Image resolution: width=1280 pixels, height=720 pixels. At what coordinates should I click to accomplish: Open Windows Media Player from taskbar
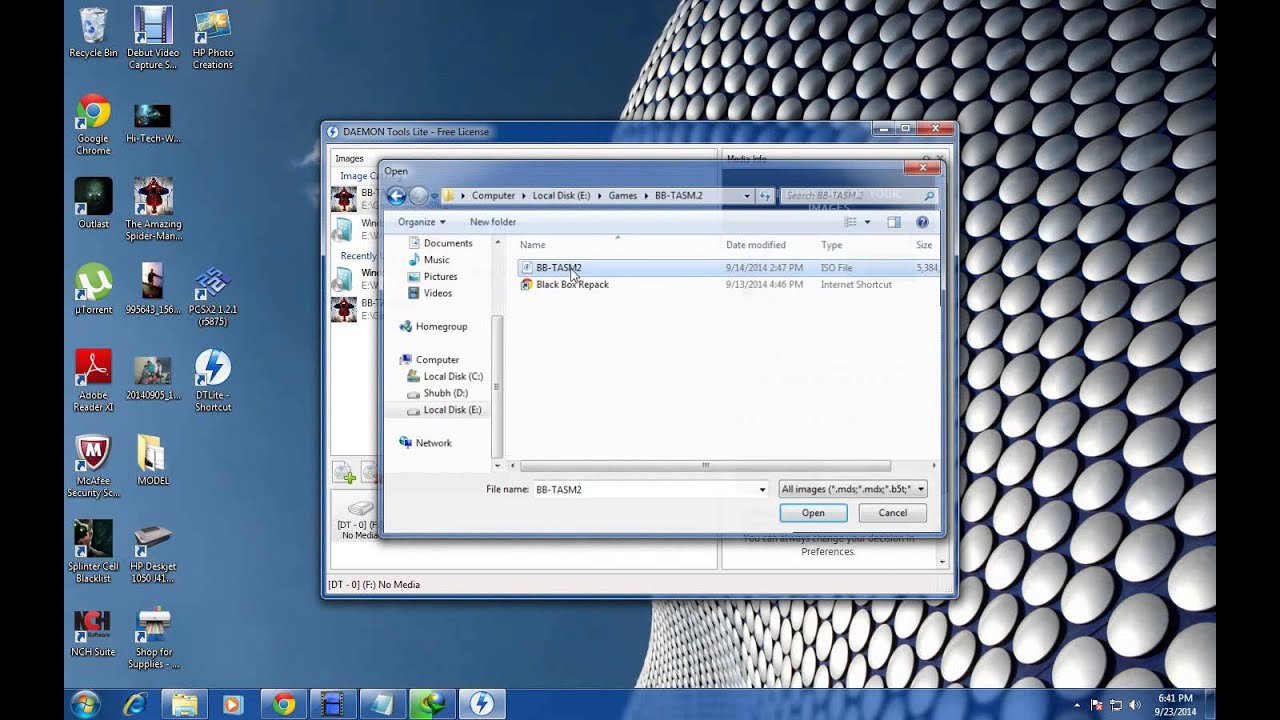(x=233, y=704)
